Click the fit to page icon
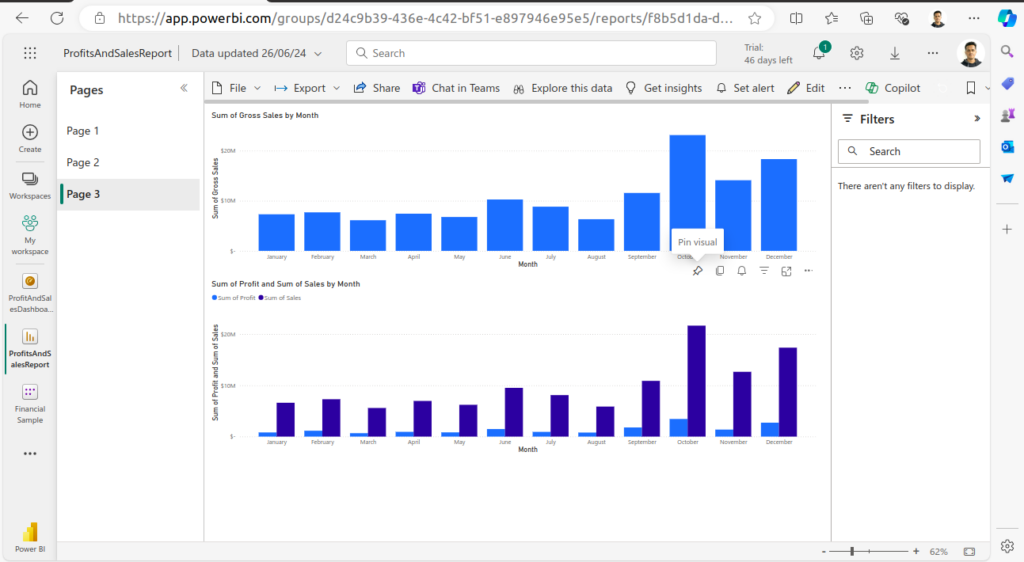 pyautogui.click(x=969, y=551)
